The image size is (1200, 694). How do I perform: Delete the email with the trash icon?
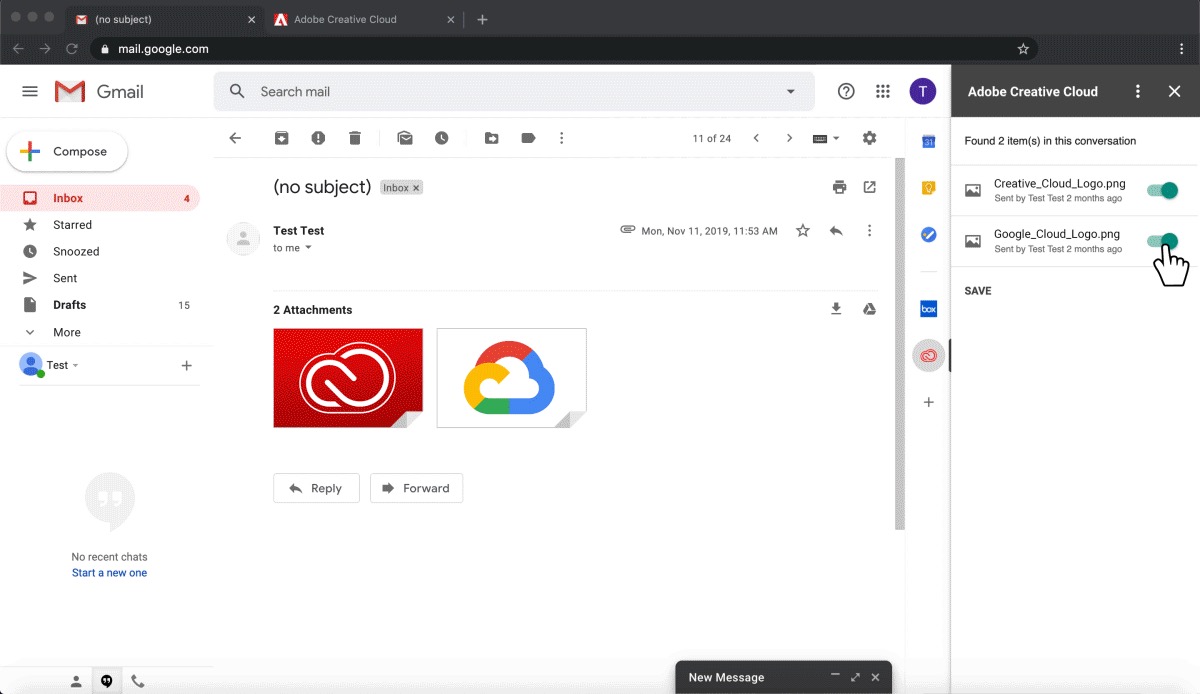[355, 138]
